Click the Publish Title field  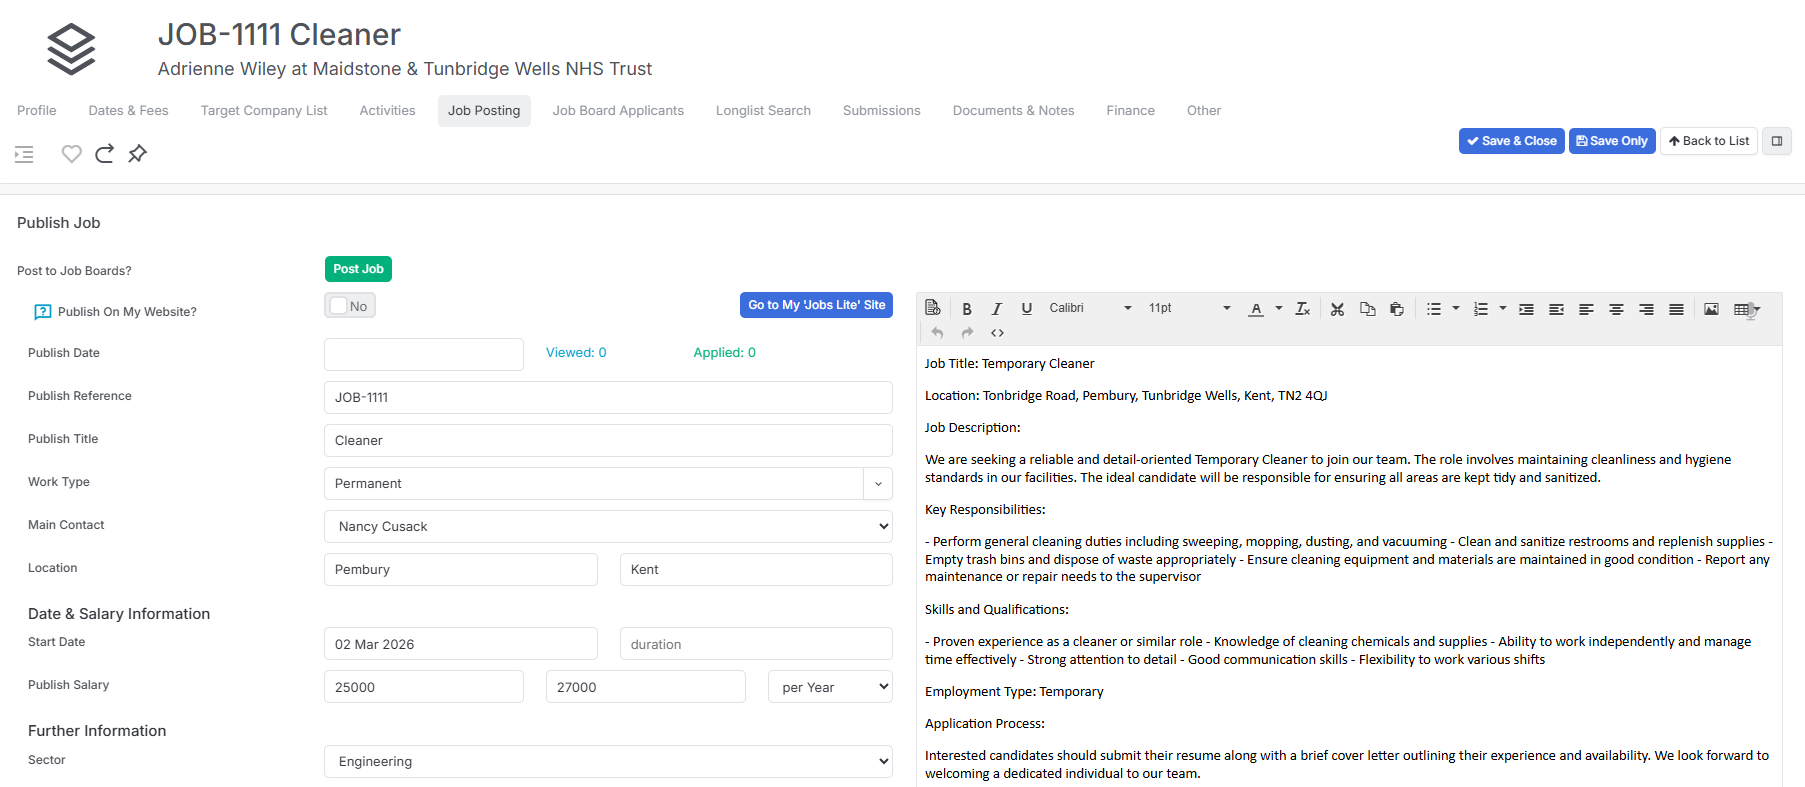tap(608, 441)
